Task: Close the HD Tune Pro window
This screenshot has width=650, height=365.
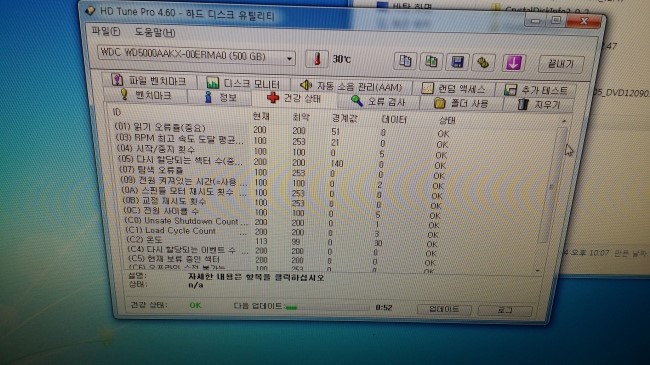Action: point(584,21)
